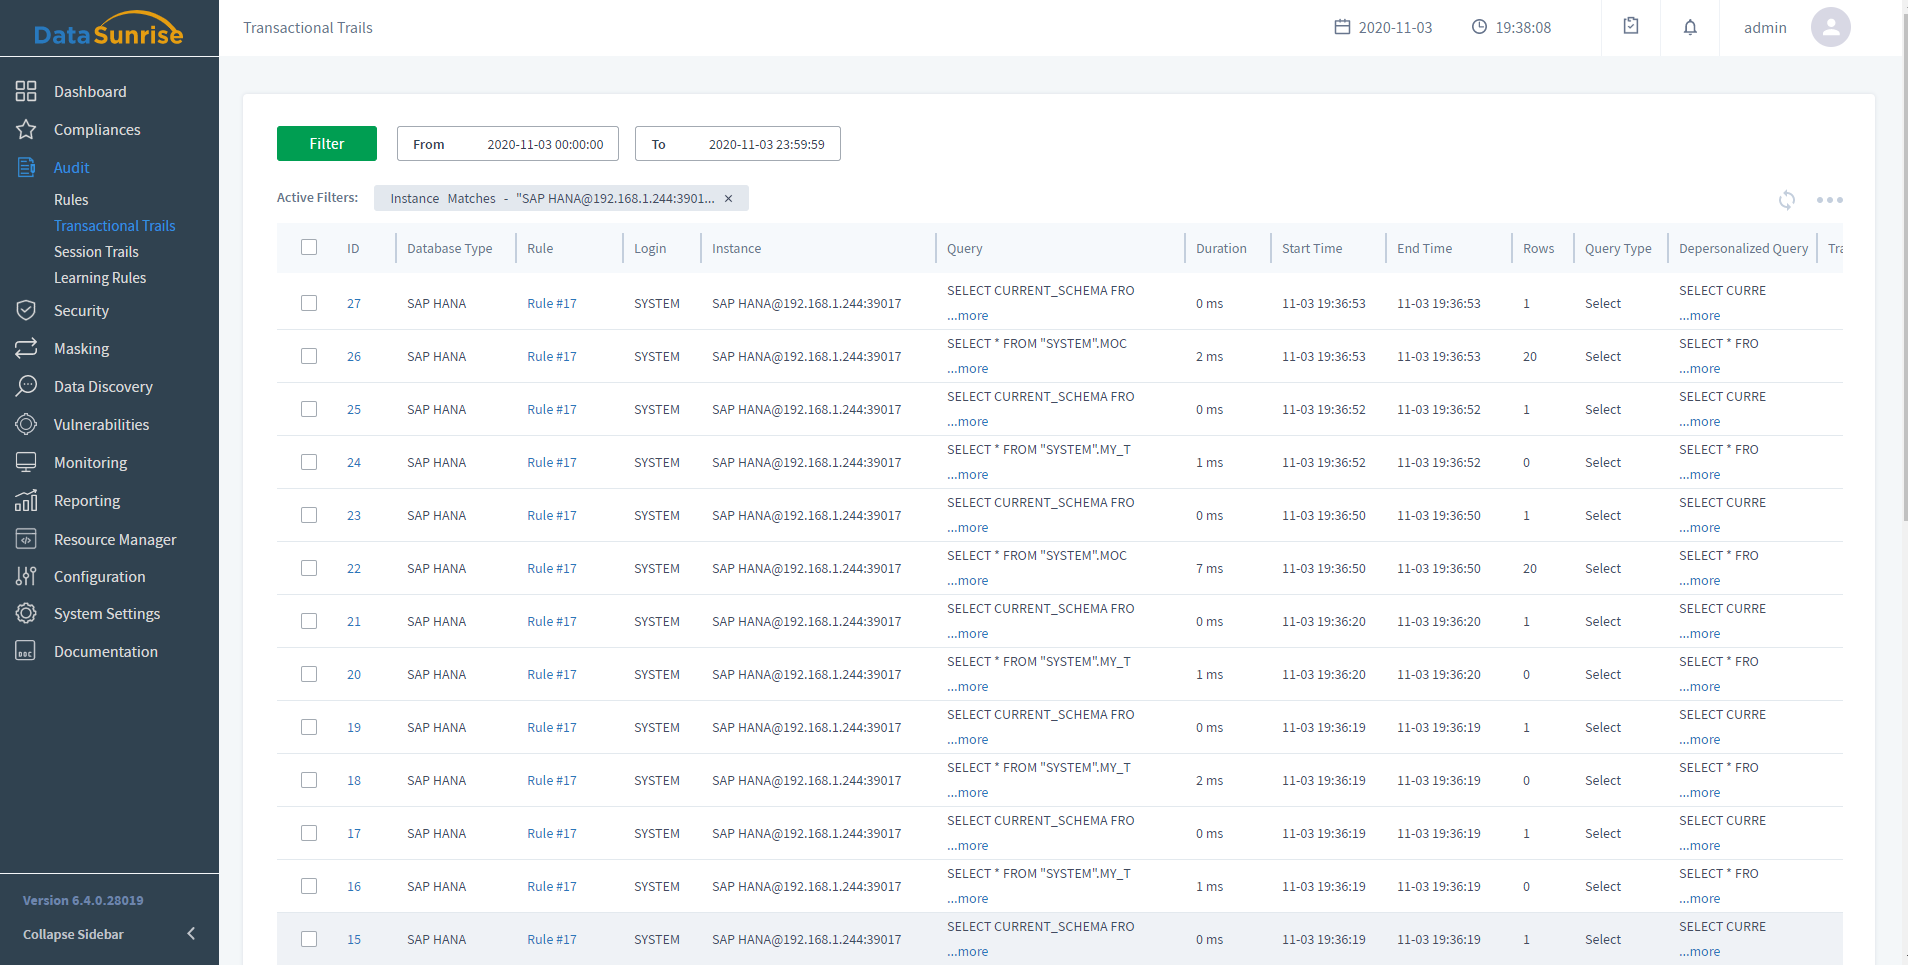Click the green Filter button
Viewport: 1908px width, 965px height.
[327, 144]
